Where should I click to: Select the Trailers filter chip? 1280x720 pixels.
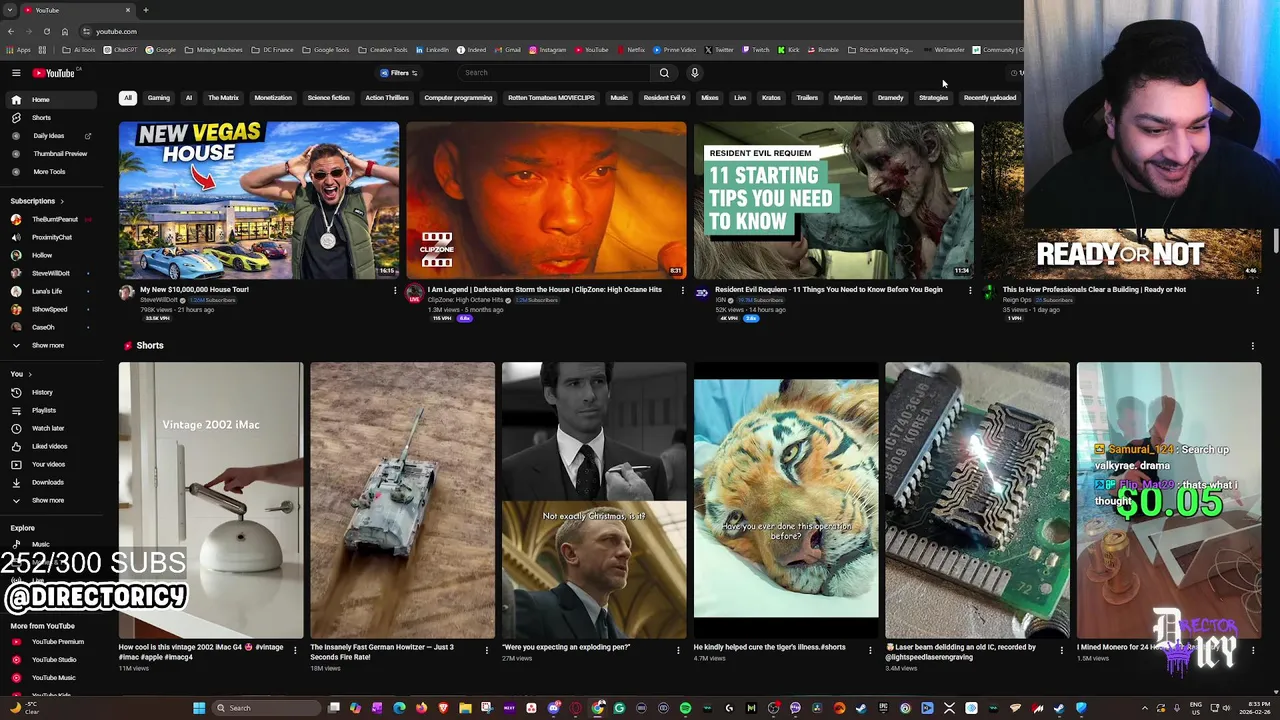click(807, 98)
